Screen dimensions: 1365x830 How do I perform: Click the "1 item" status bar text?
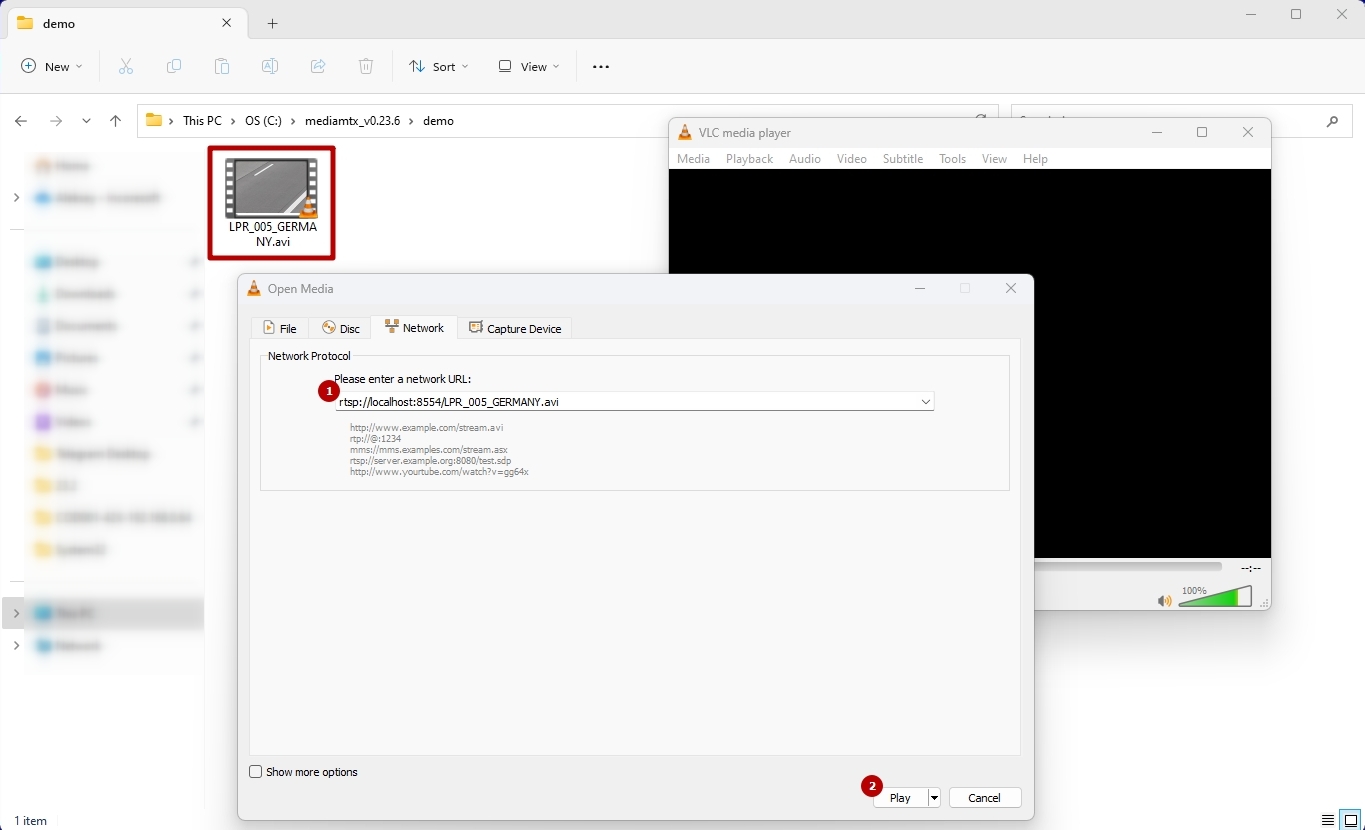coord(30,821)
